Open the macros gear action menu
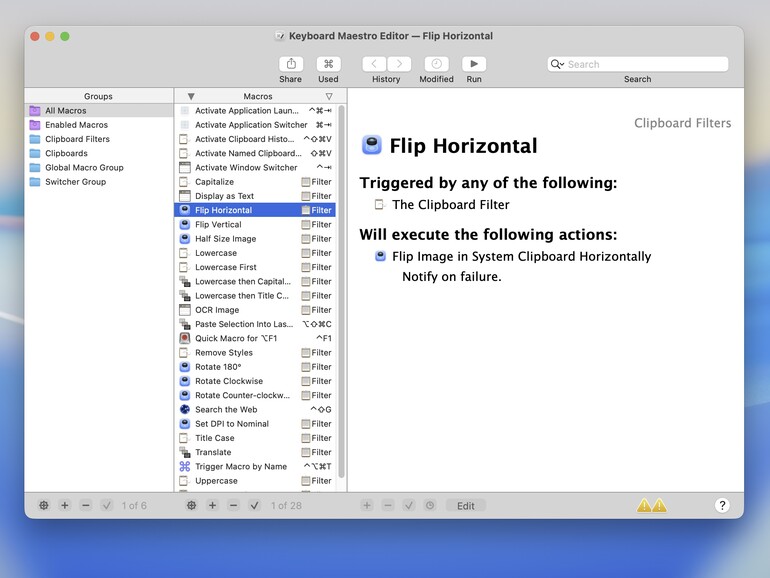This screenshot has width=770, height=578. click(192, 505)
